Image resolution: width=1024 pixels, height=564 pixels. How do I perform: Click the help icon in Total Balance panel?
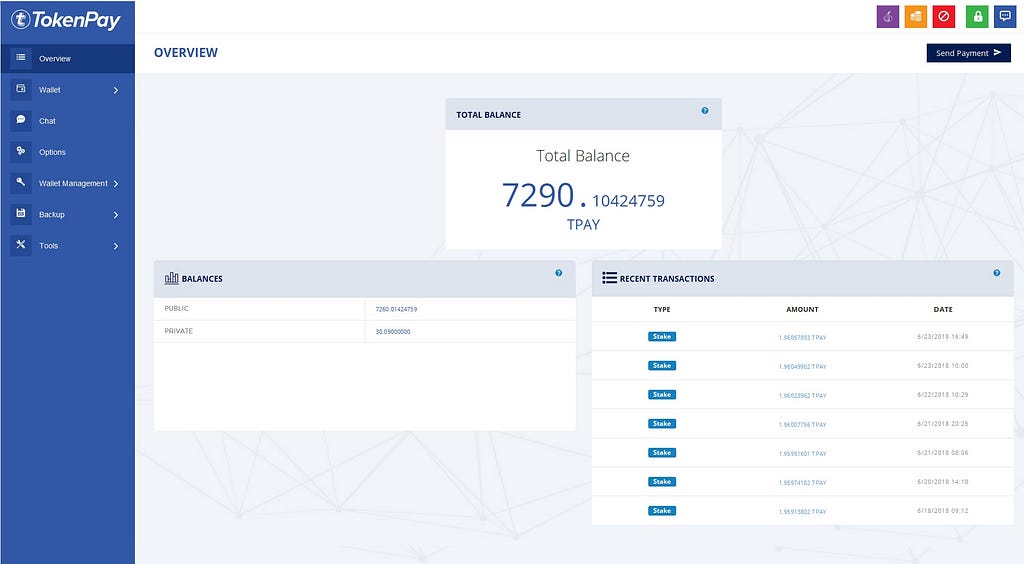[705, 110]
